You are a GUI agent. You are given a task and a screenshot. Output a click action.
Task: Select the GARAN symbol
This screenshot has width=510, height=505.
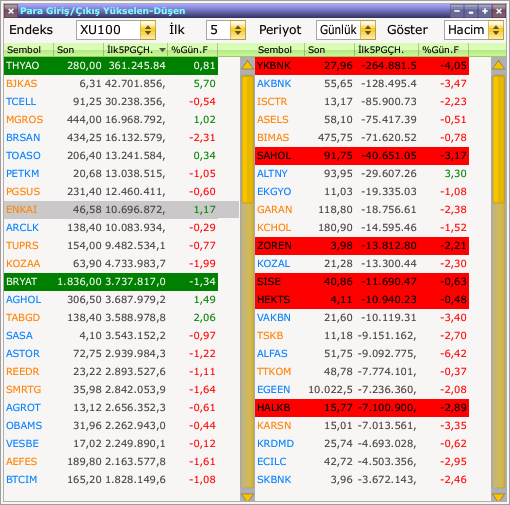click(x=275, y=210)
